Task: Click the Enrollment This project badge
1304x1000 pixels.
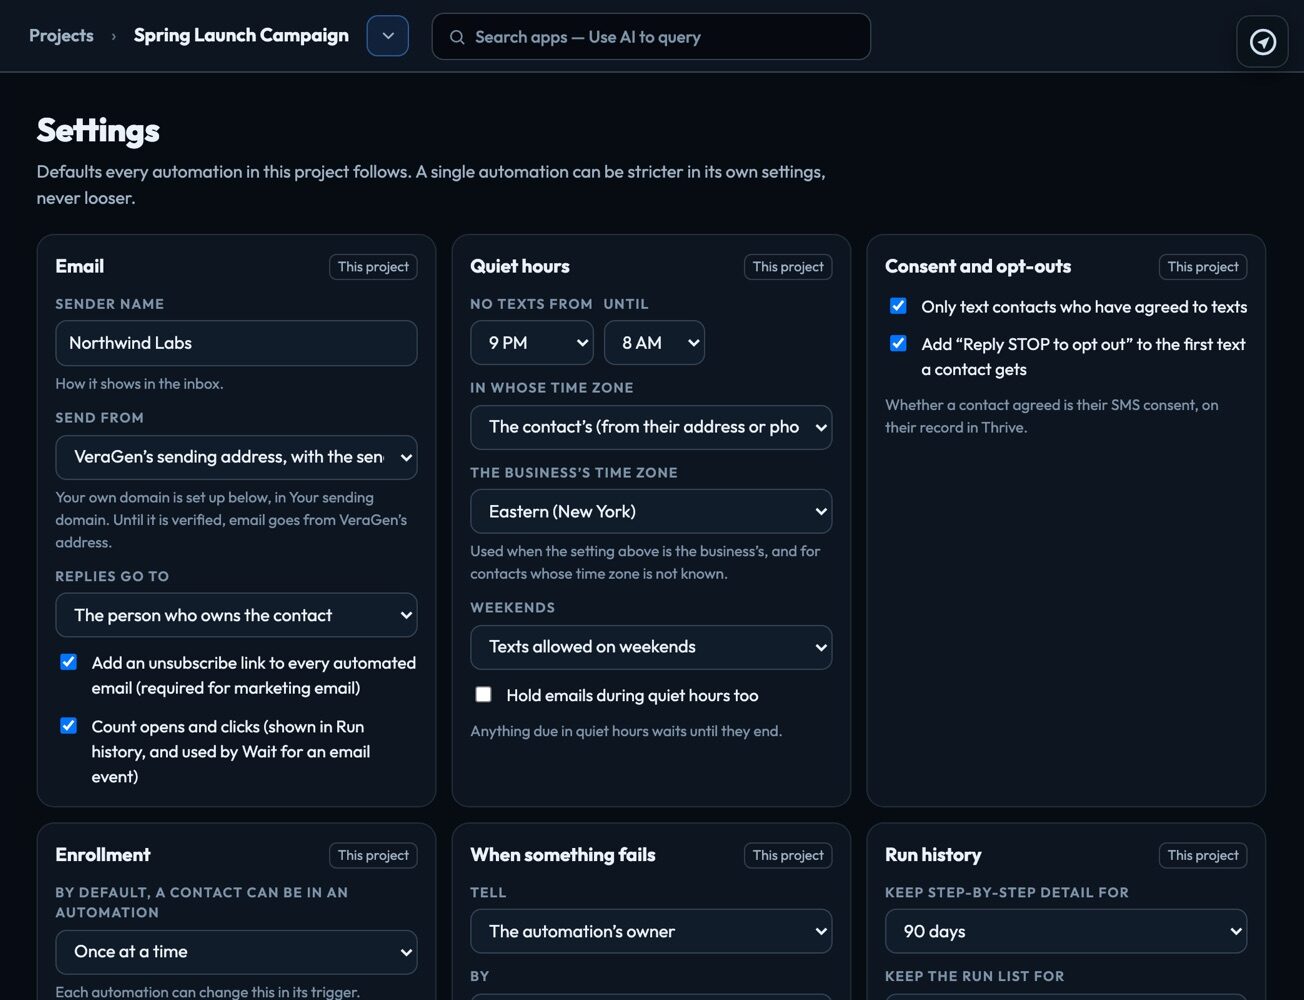Action: click(373, 855)
